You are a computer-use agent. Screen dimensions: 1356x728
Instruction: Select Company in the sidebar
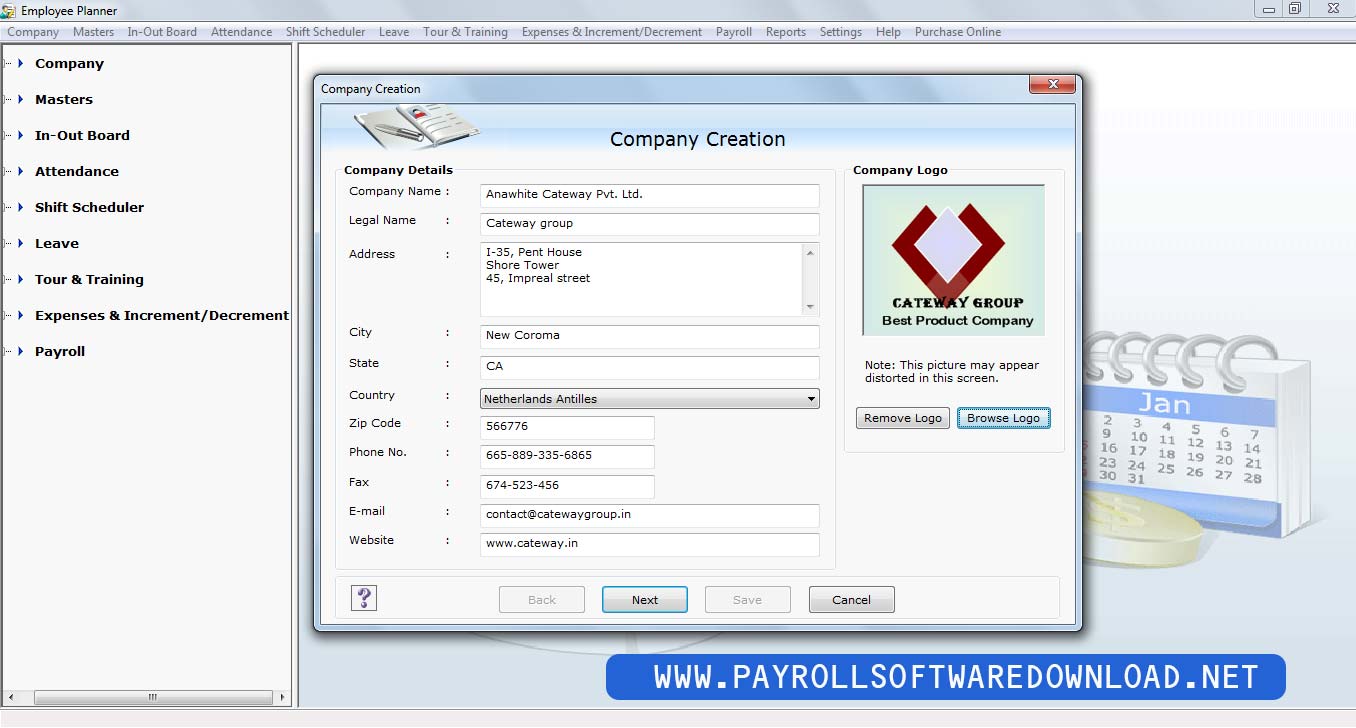pos(69,63)
